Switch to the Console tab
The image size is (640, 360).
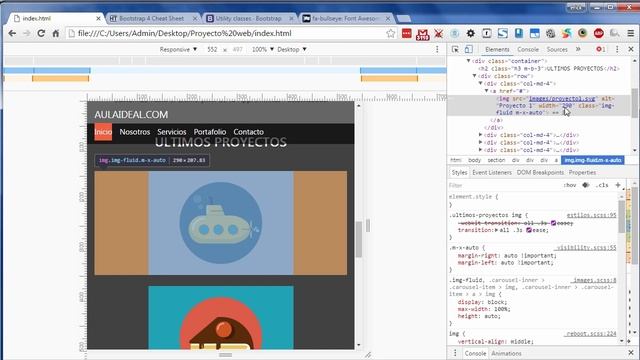click(528, 49)
